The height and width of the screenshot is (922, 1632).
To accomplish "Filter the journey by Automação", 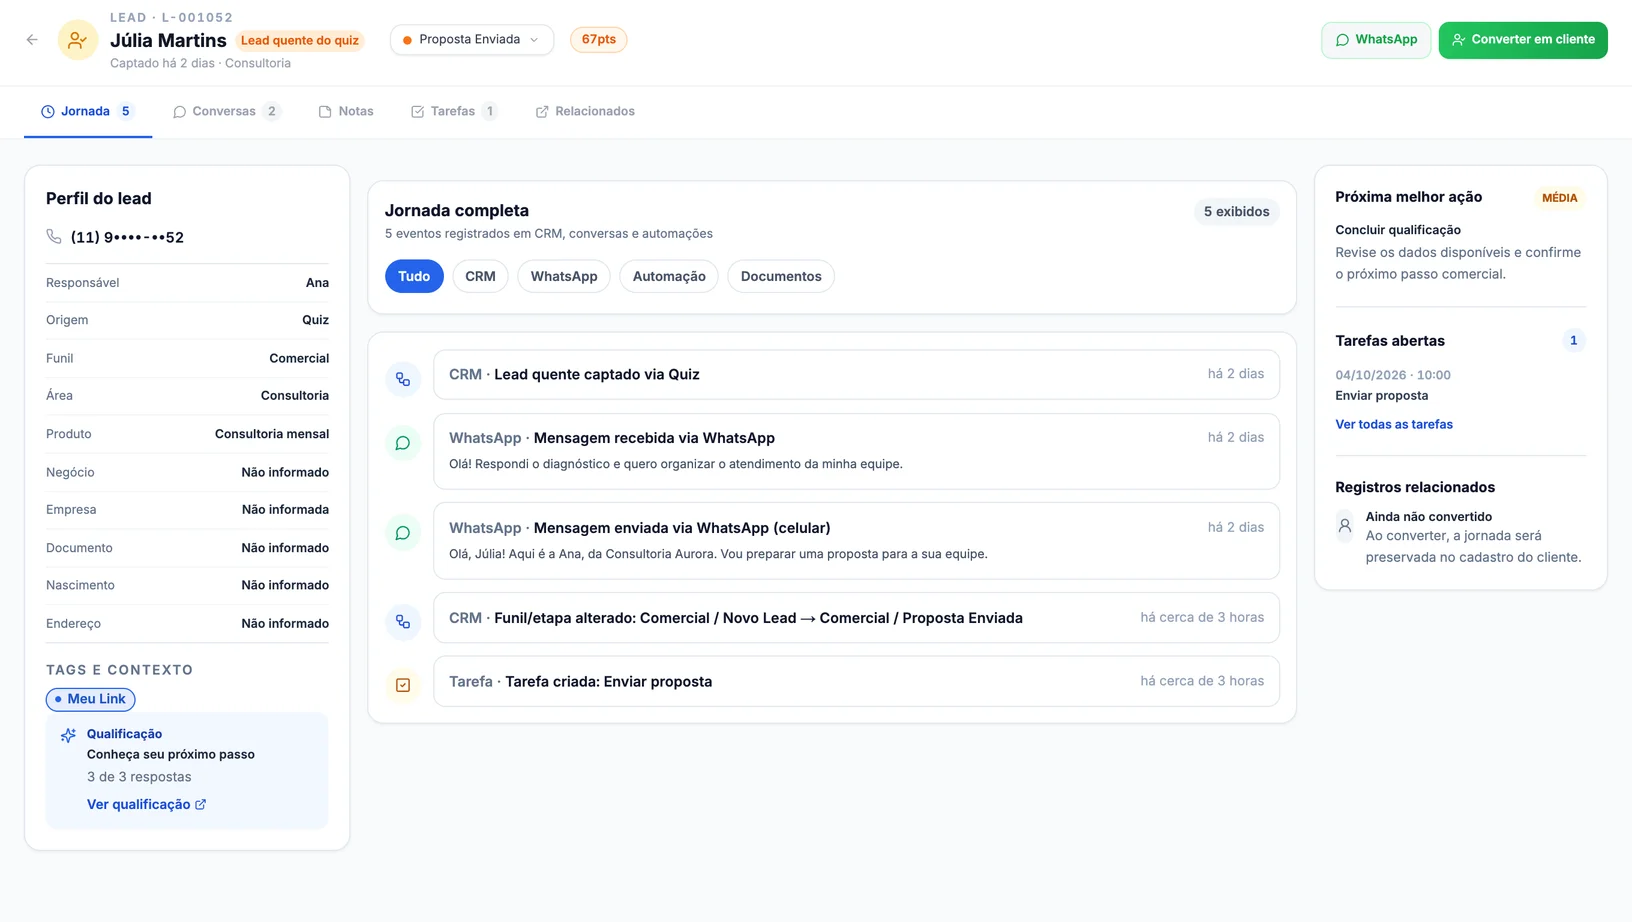I will point(669,276).
